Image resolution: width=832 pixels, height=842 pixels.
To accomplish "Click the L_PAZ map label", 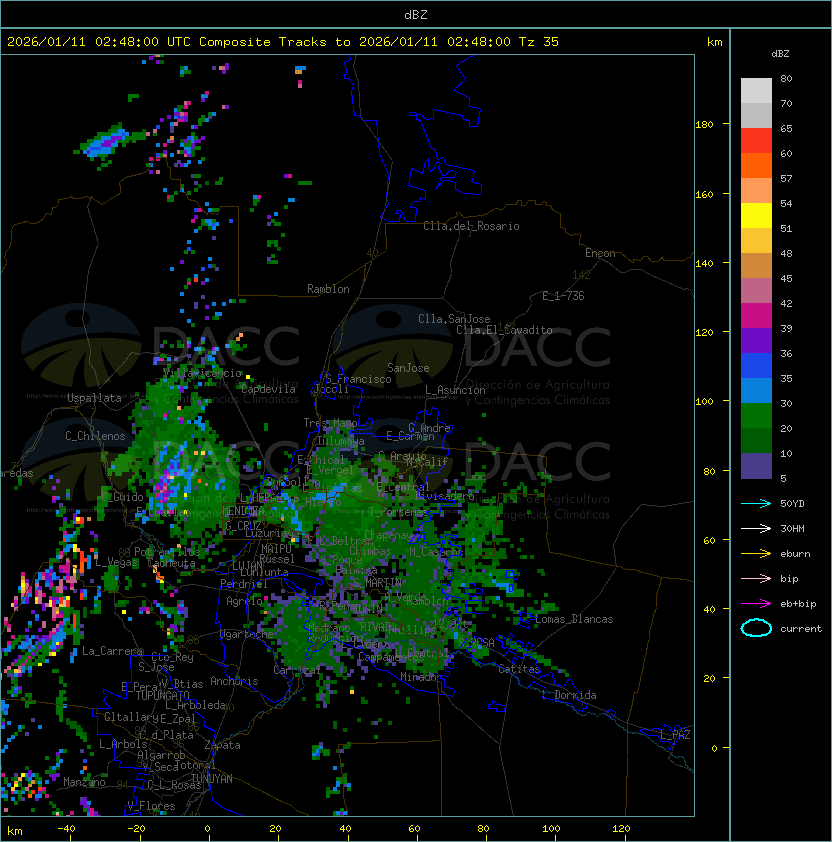I will point(675,735).
